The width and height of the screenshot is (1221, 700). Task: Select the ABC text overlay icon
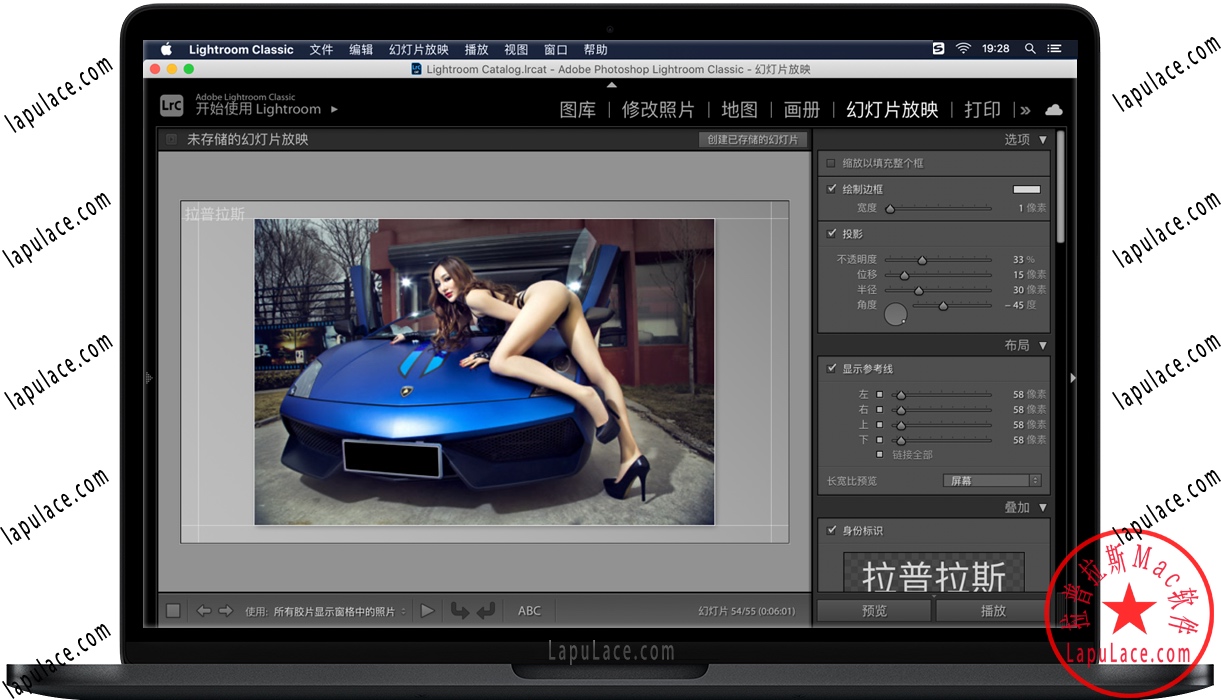[x=529, y=610]
